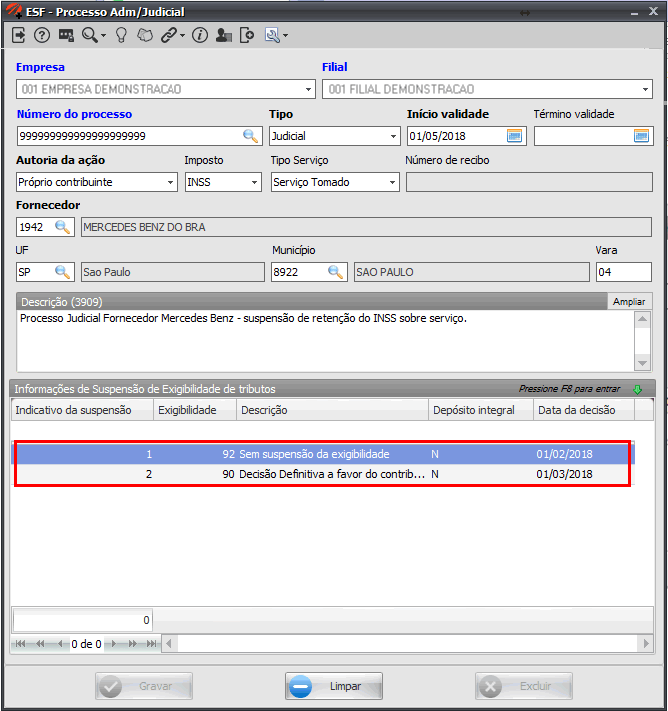The height and width of the screenshot is (711, 668).
Task: Open help via question mark icon
Action: (x=42, y=35)
